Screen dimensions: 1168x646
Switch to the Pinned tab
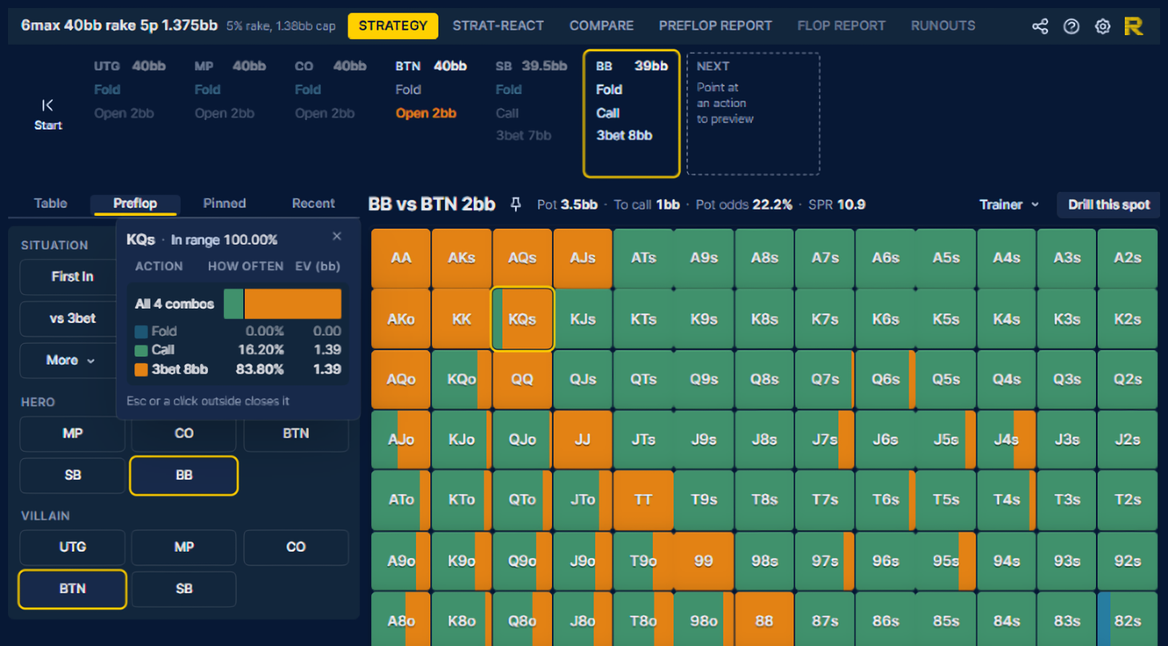(224, 203)
